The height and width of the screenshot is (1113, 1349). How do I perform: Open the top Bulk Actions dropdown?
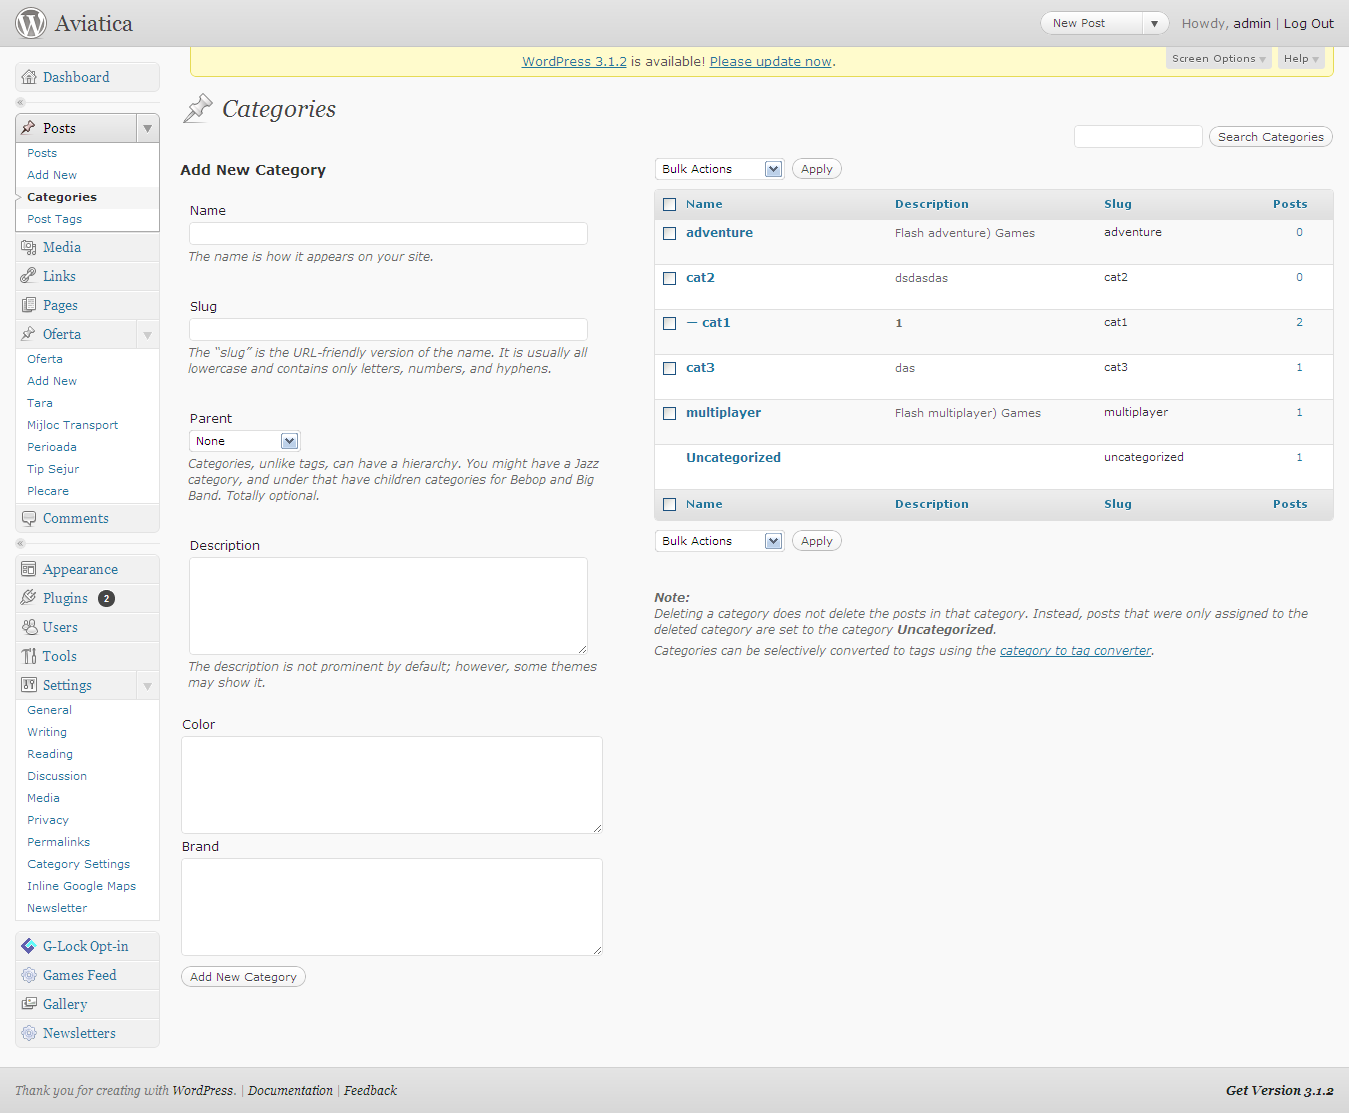coord(720,169)
